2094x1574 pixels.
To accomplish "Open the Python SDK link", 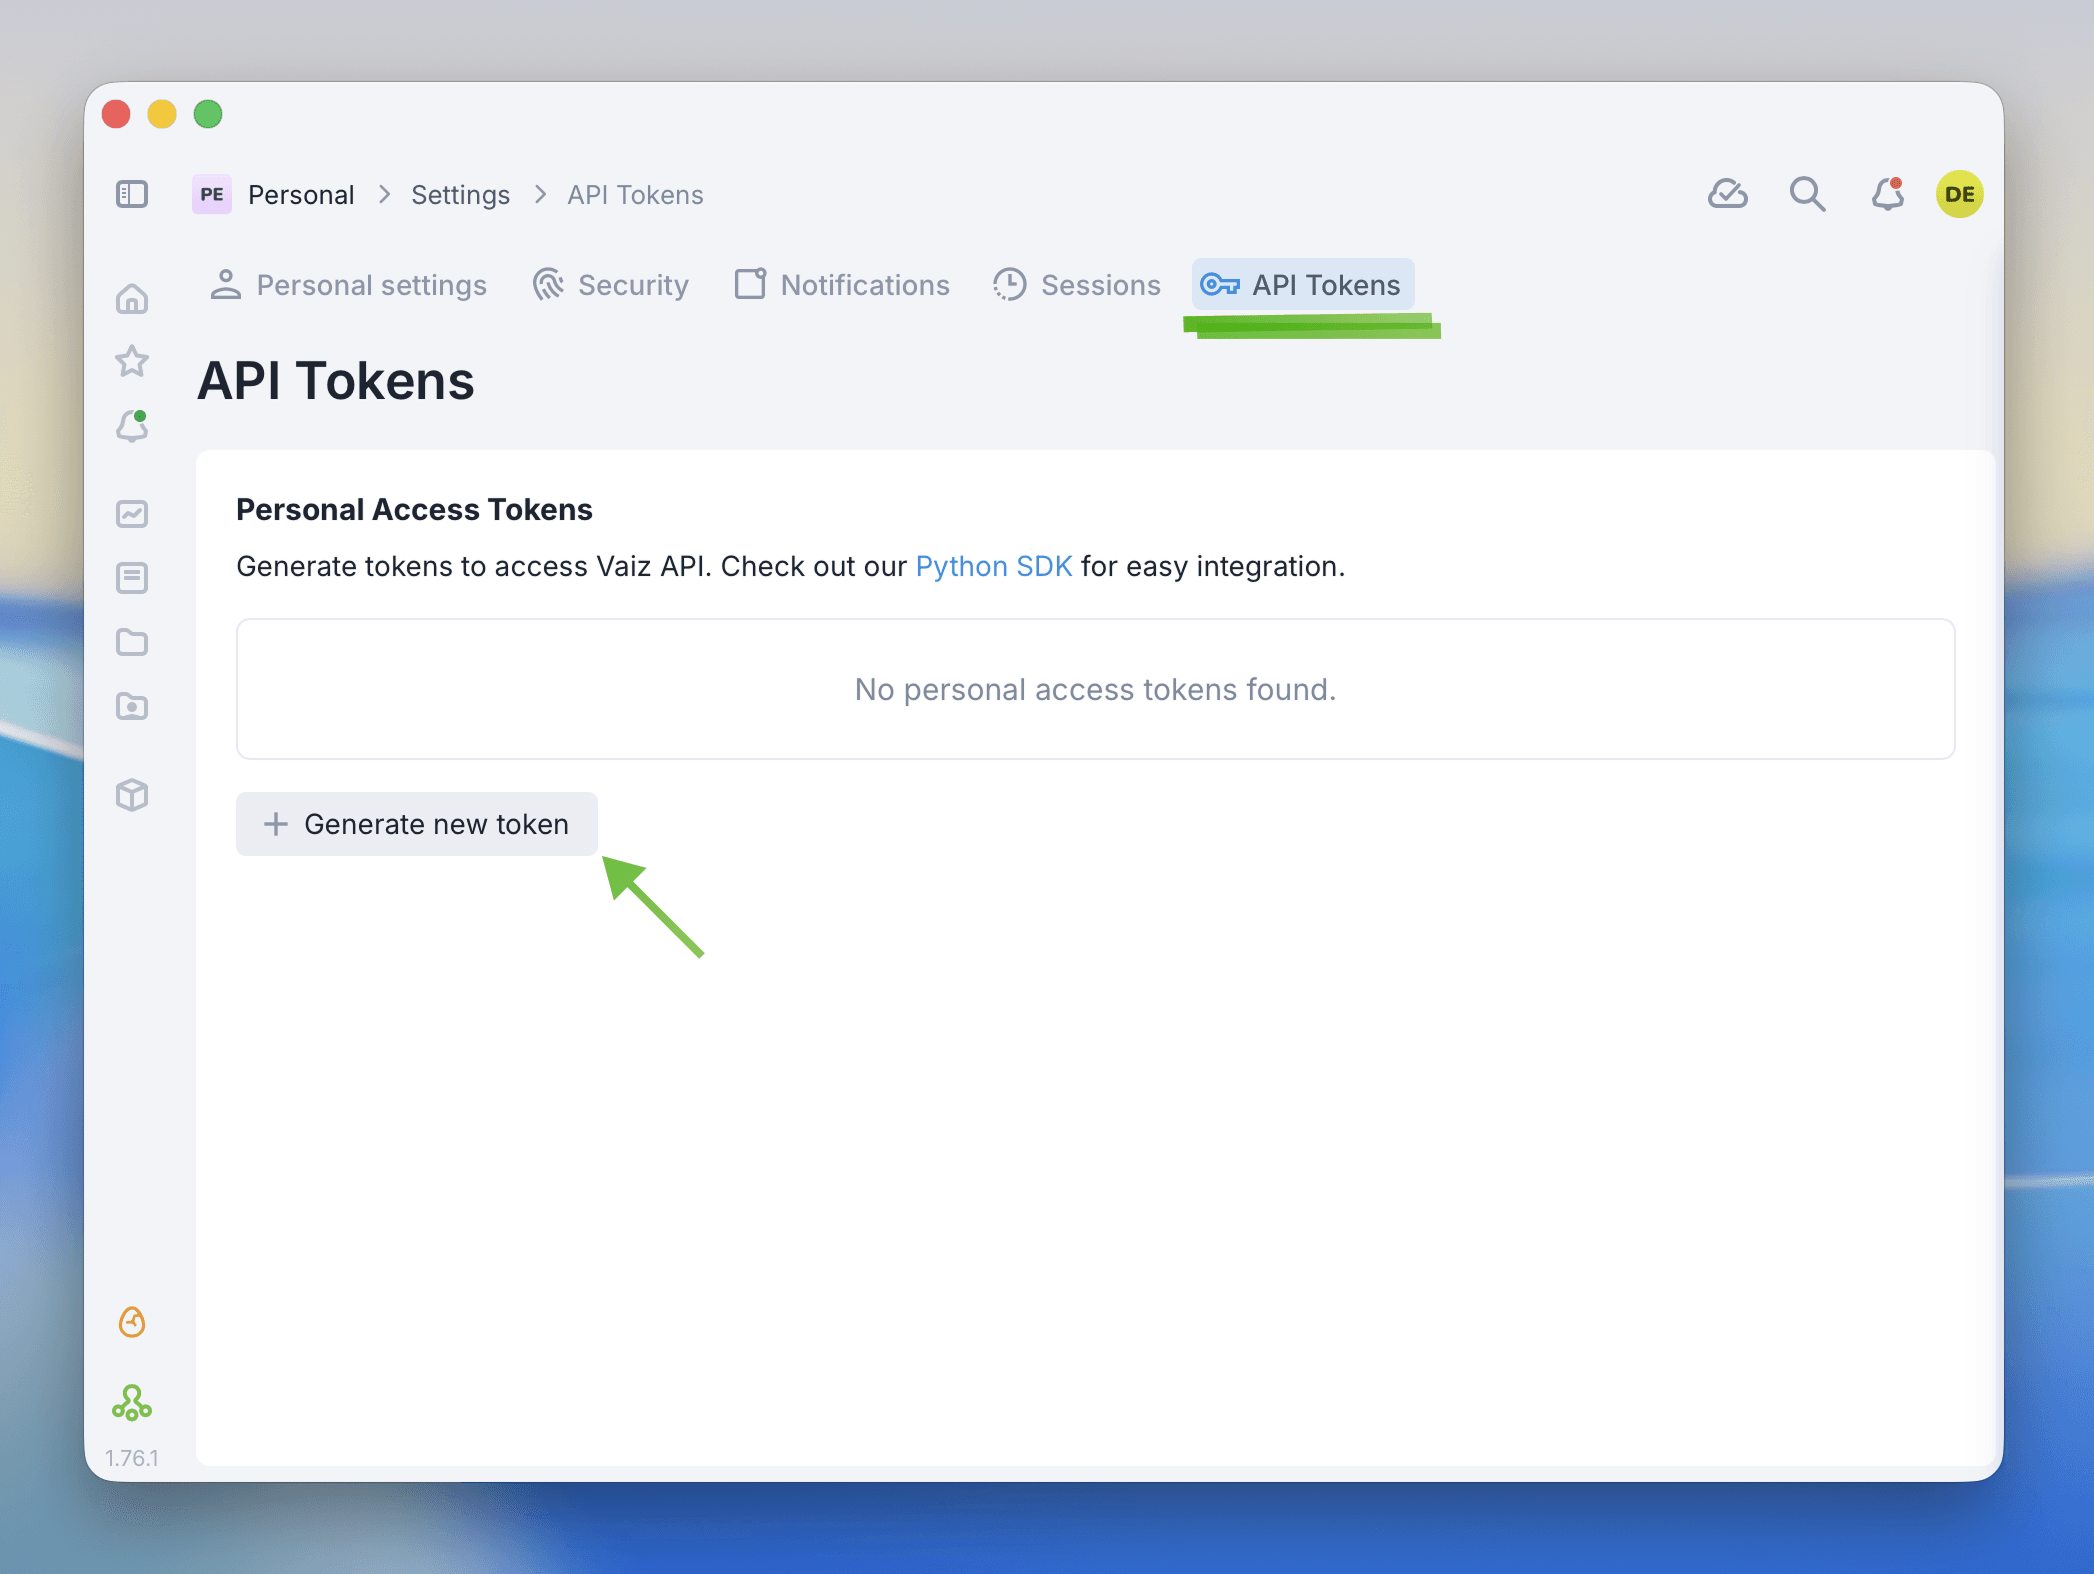I will [x=993, y=566].
